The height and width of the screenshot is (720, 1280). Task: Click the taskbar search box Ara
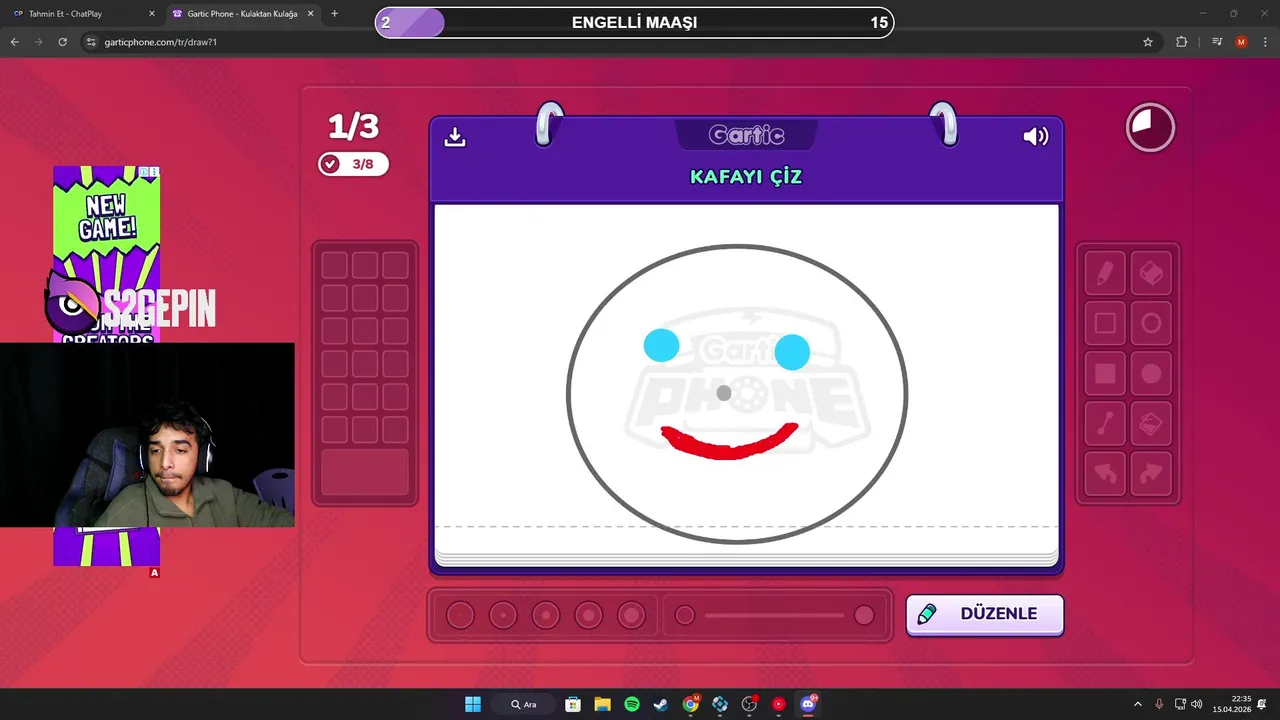point(524,704)
